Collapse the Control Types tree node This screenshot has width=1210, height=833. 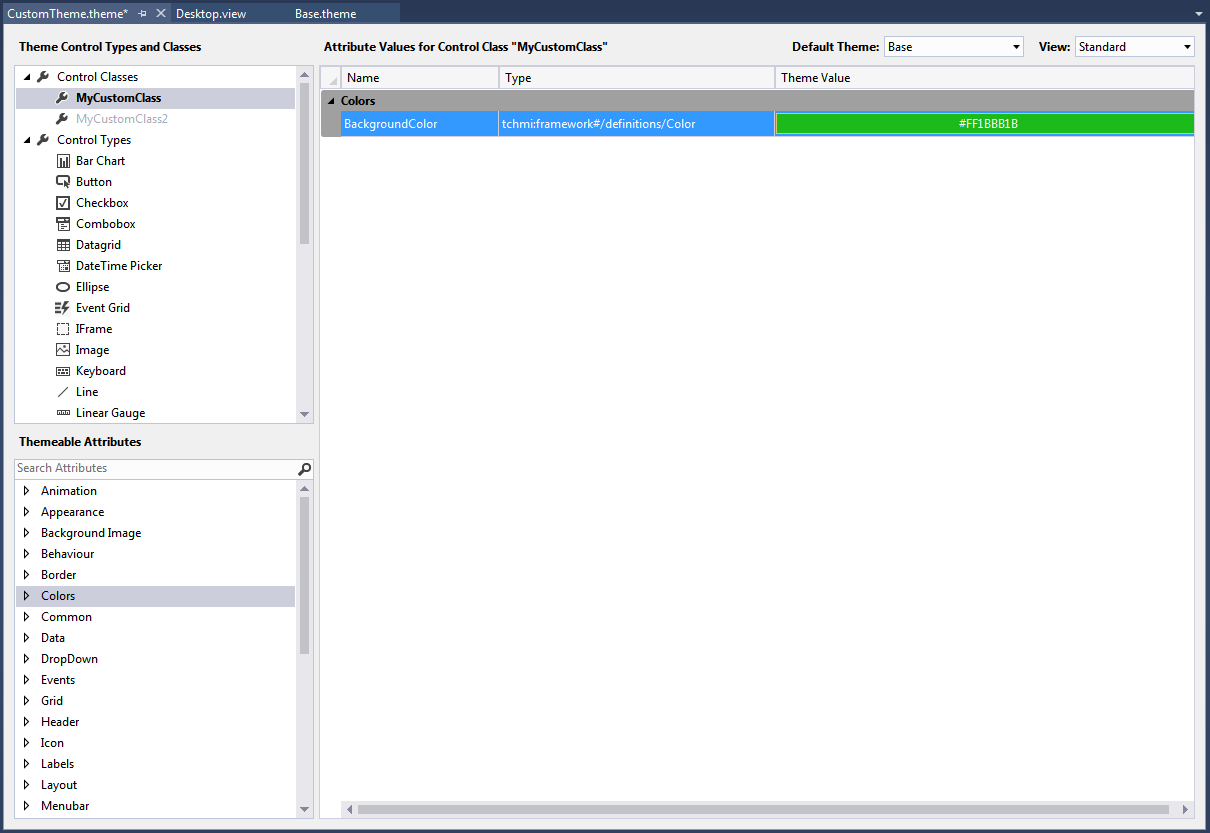coord(27,140)
